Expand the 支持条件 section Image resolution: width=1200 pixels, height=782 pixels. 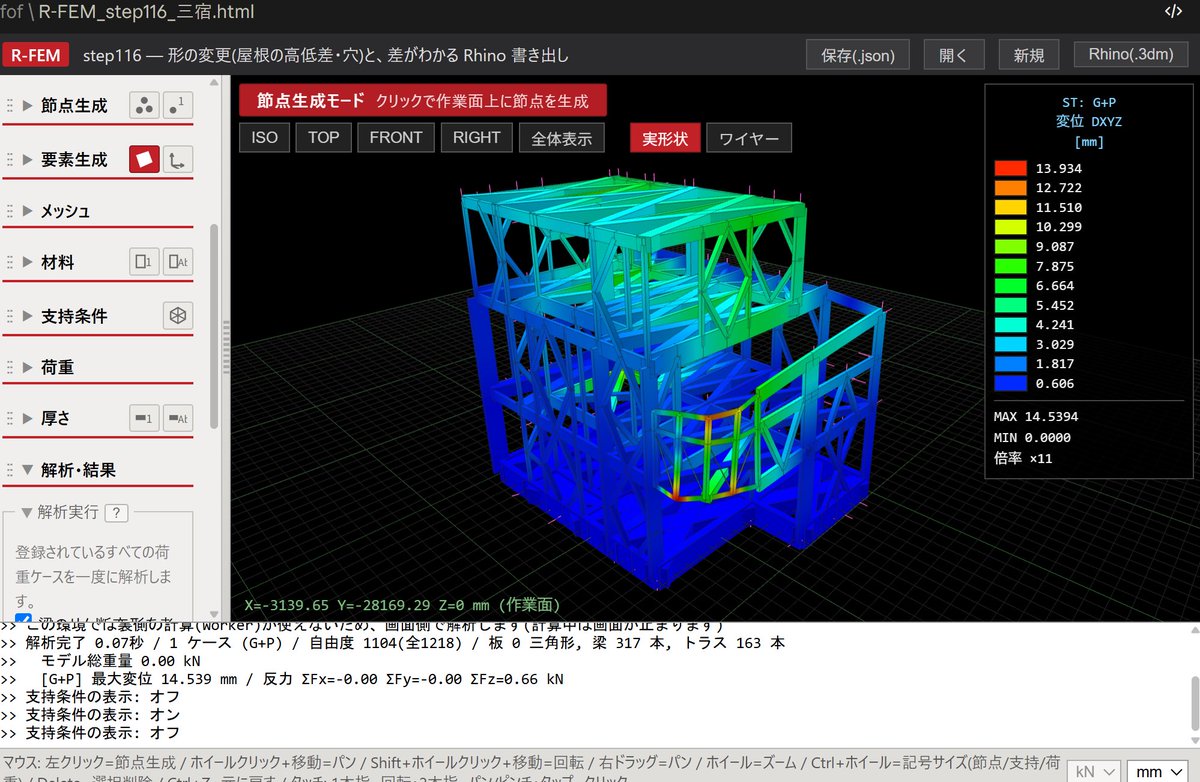[27, 316]
